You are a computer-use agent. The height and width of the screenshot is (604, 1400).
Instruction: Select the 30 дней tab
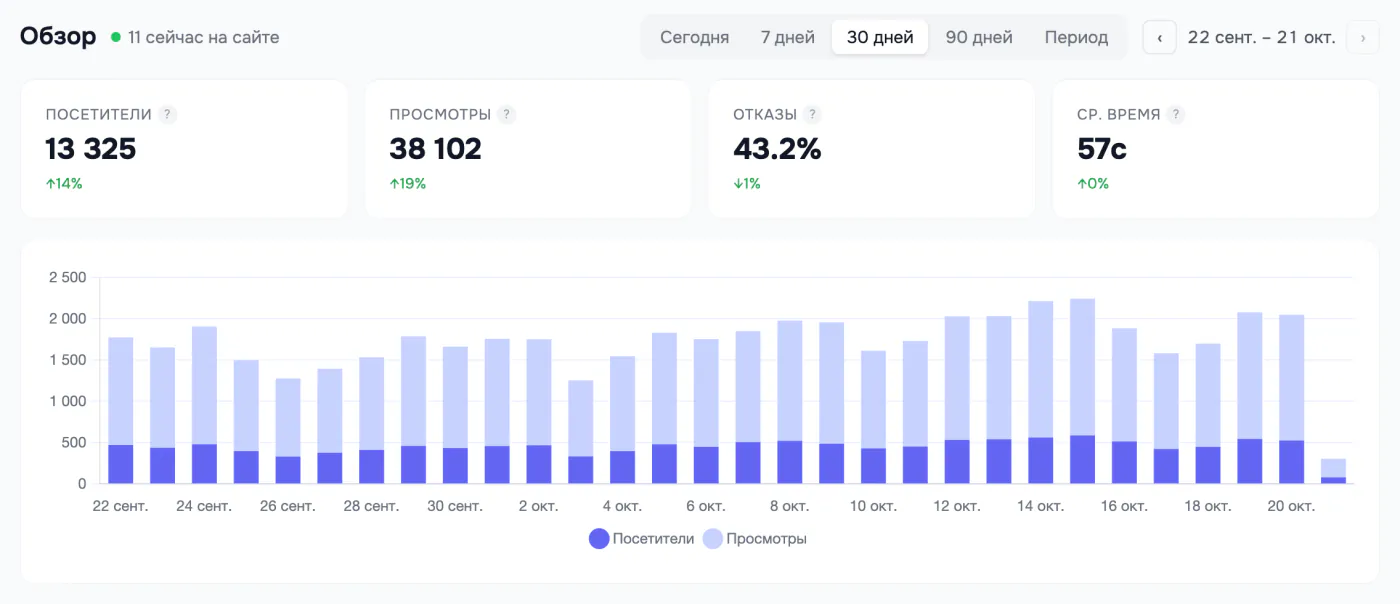click(x=880, y=37)
